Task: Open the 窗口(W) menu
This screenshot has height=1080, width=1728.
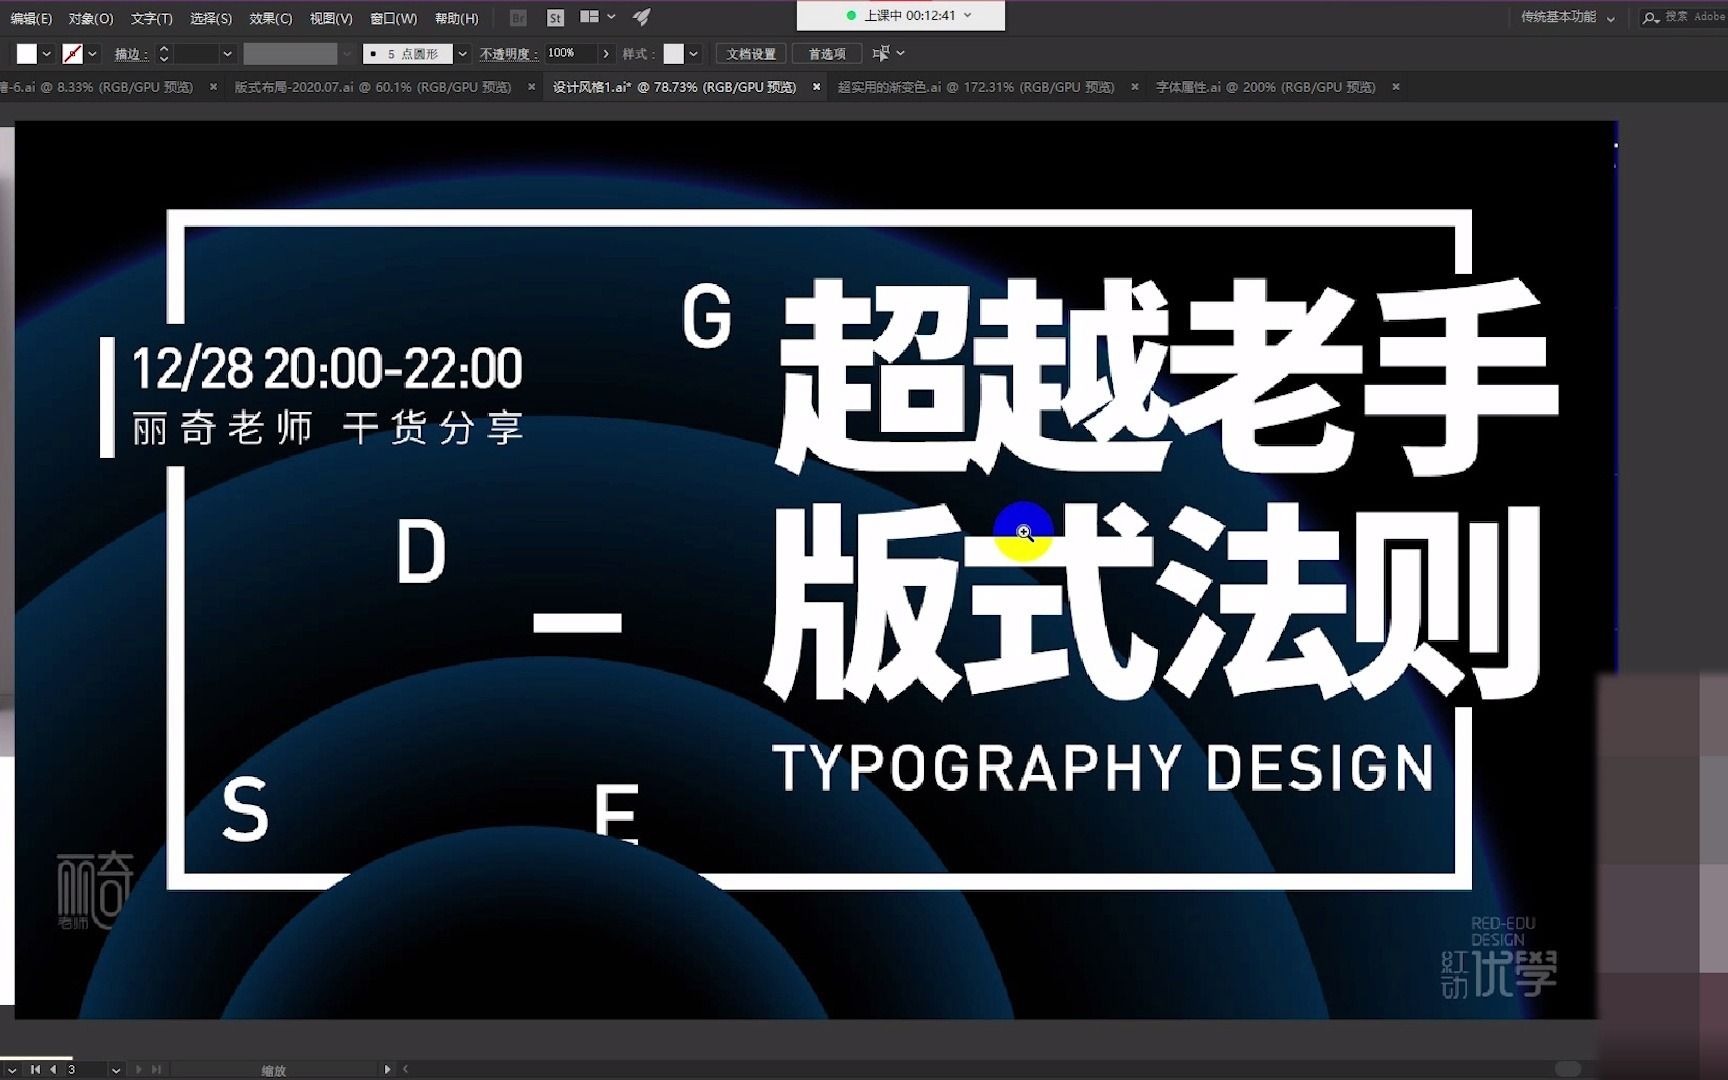Action: coord(393,18)
